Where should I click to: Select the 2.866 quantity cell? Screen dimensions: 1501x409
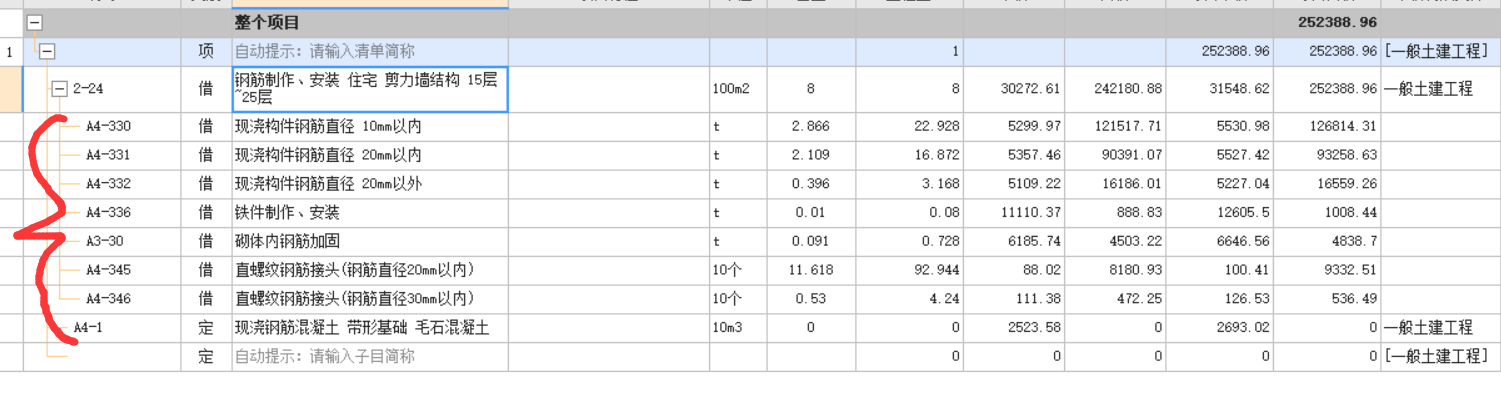coord(810,127)
